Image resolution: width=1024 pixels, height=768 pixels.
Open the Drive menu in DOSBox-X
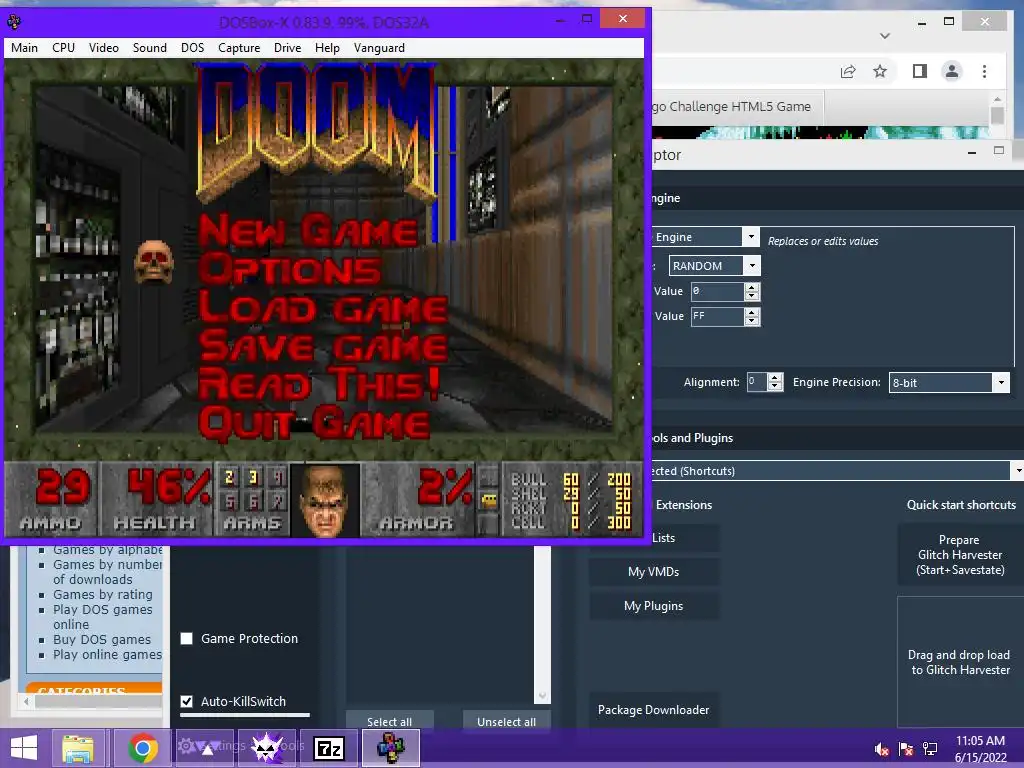[287, 48]
